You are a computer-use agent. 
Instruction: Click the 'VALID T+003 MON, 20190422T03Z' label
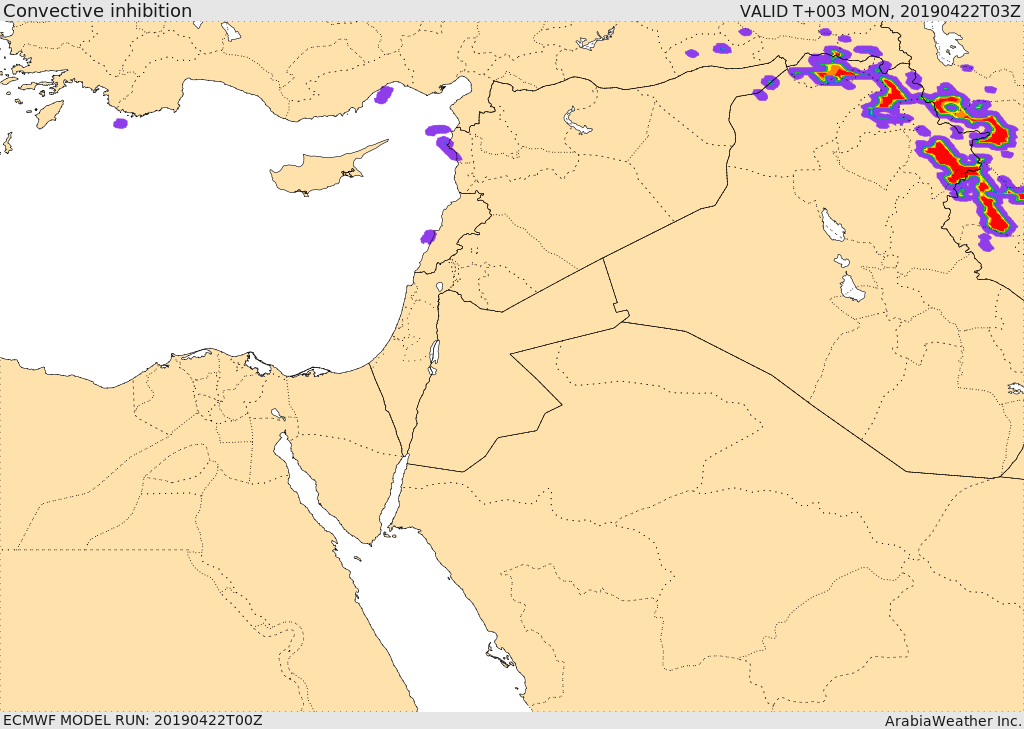click(880, 11)
